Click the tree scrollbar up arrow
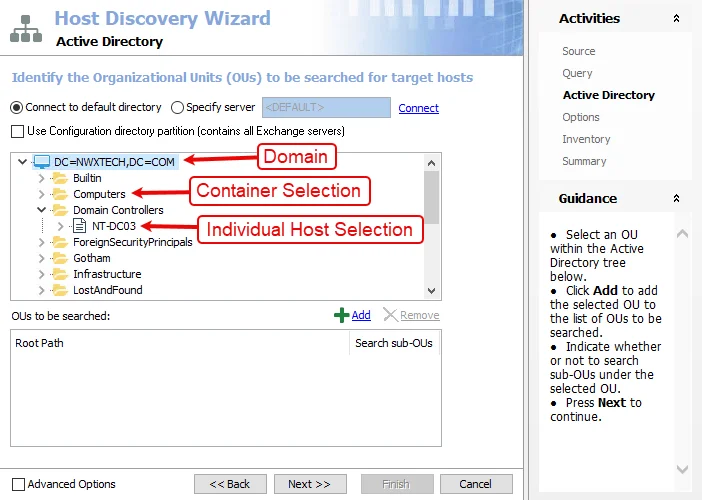This screenshot has height=500, width=702. pyautogui.click(x=432, y=163)
